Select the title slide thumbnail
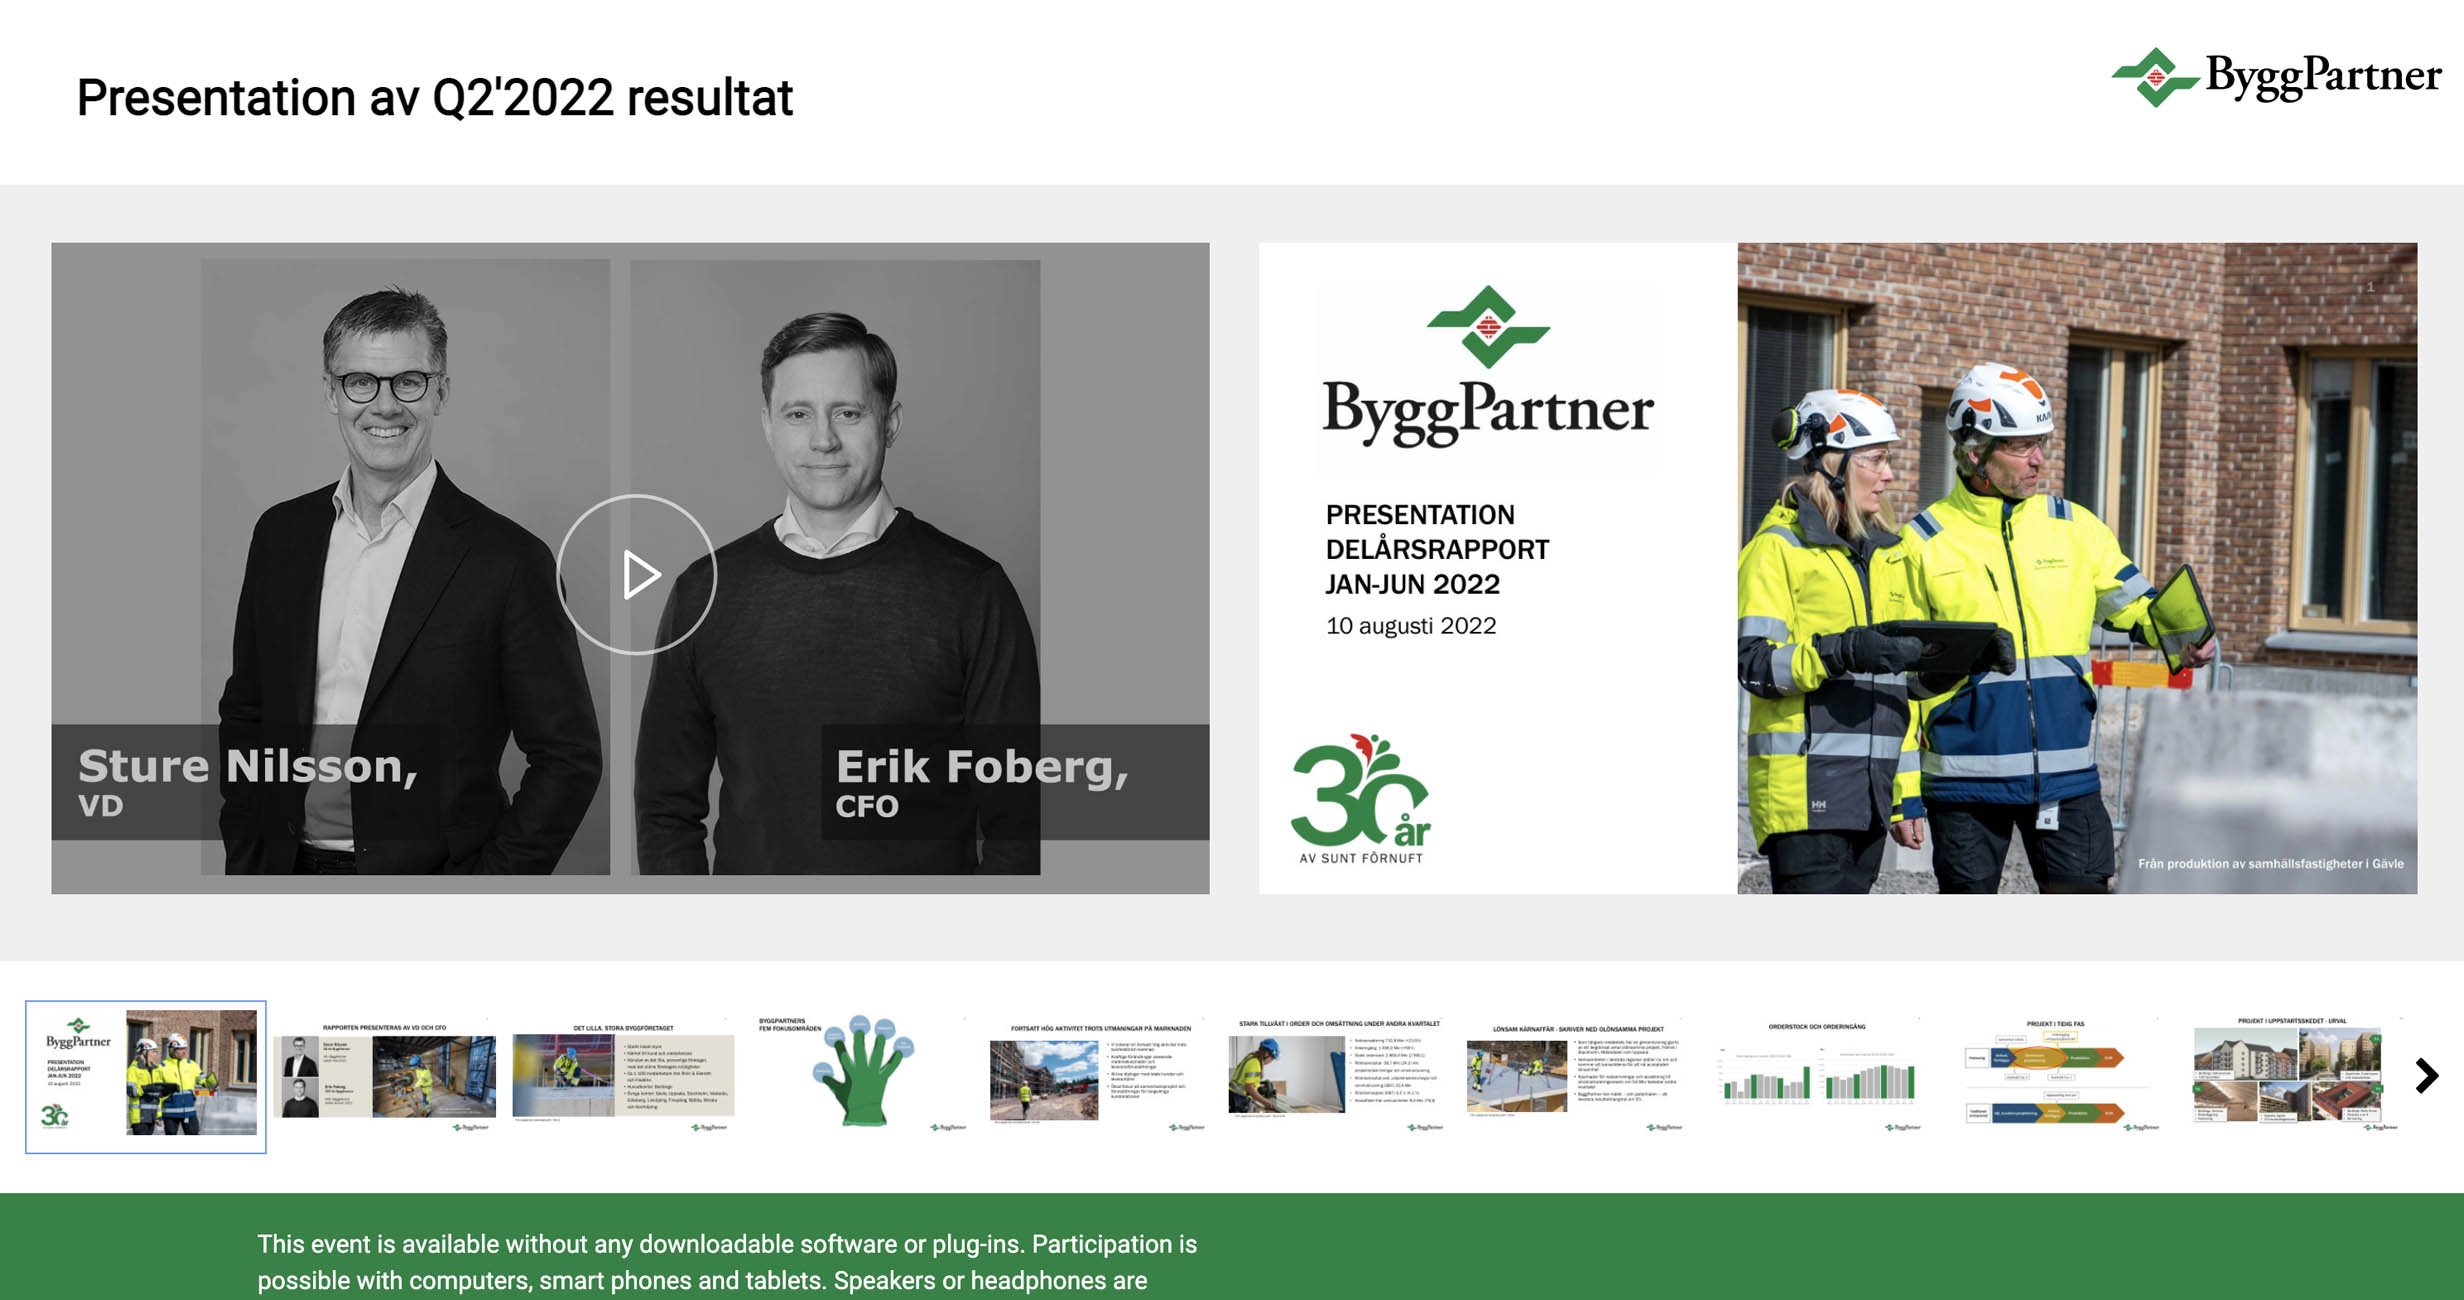 146,1077
